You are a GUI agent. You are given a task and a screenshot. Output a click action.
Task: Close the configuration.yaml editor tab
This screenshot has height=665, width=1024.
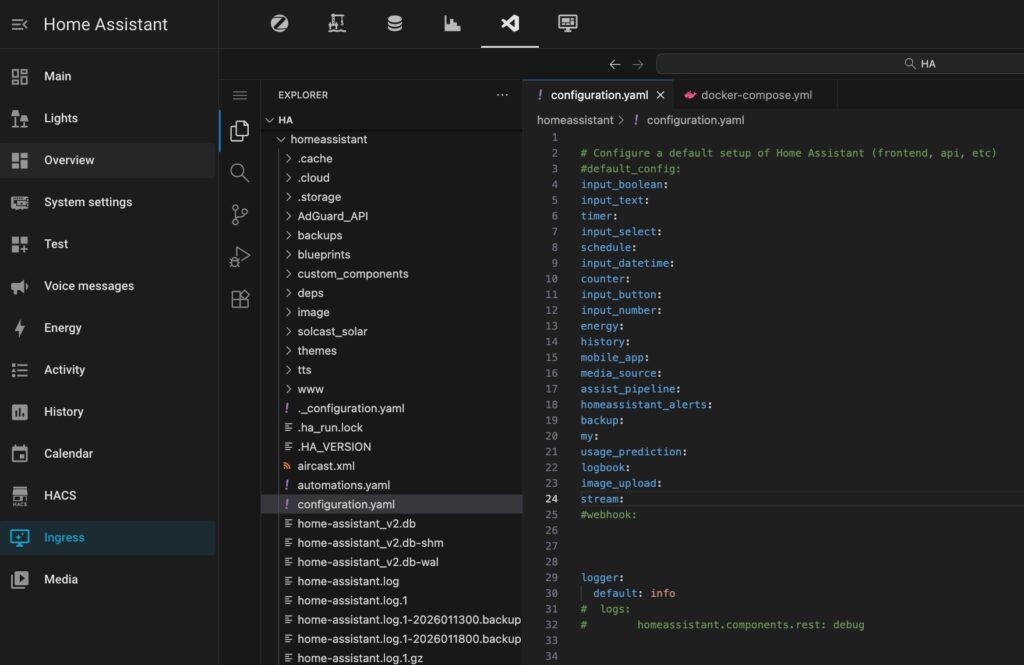660,95
